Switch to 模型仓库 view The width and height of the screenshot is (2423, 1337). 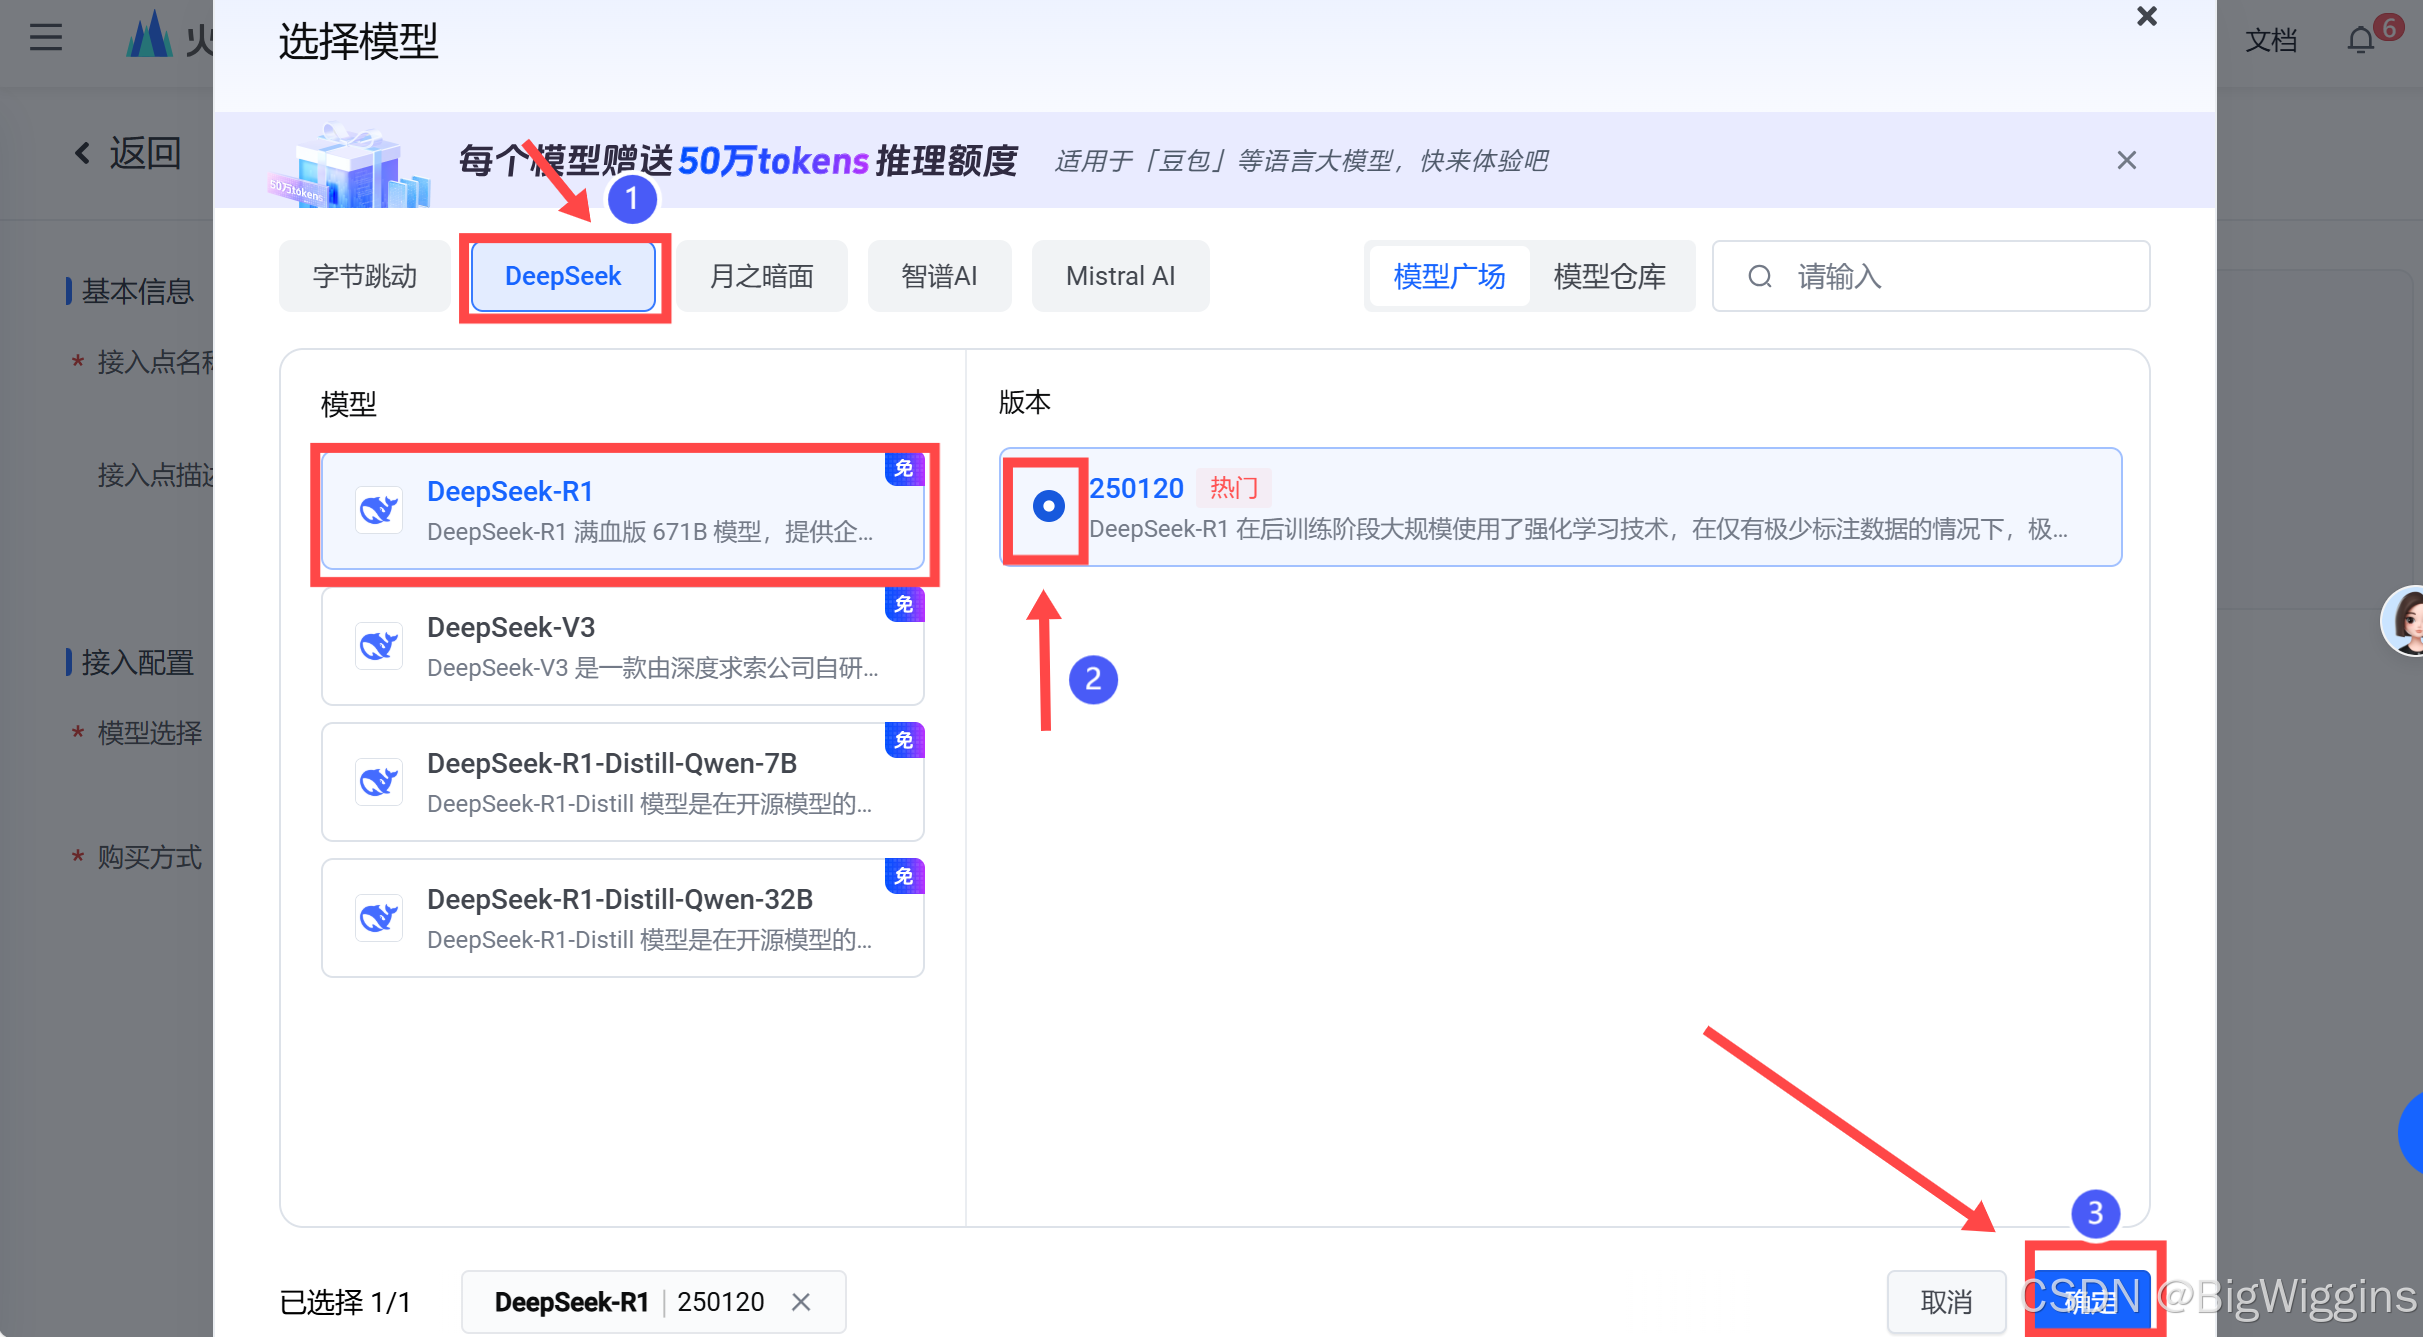(x=1609, y=276)
